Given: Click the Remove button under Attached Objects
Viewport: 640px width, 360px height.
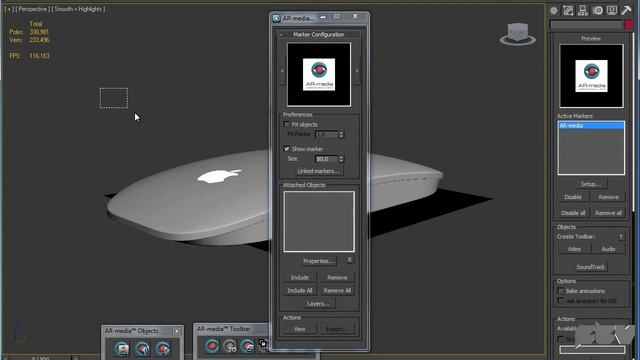Looking at the screenshot, I should [x=337, y=278].
